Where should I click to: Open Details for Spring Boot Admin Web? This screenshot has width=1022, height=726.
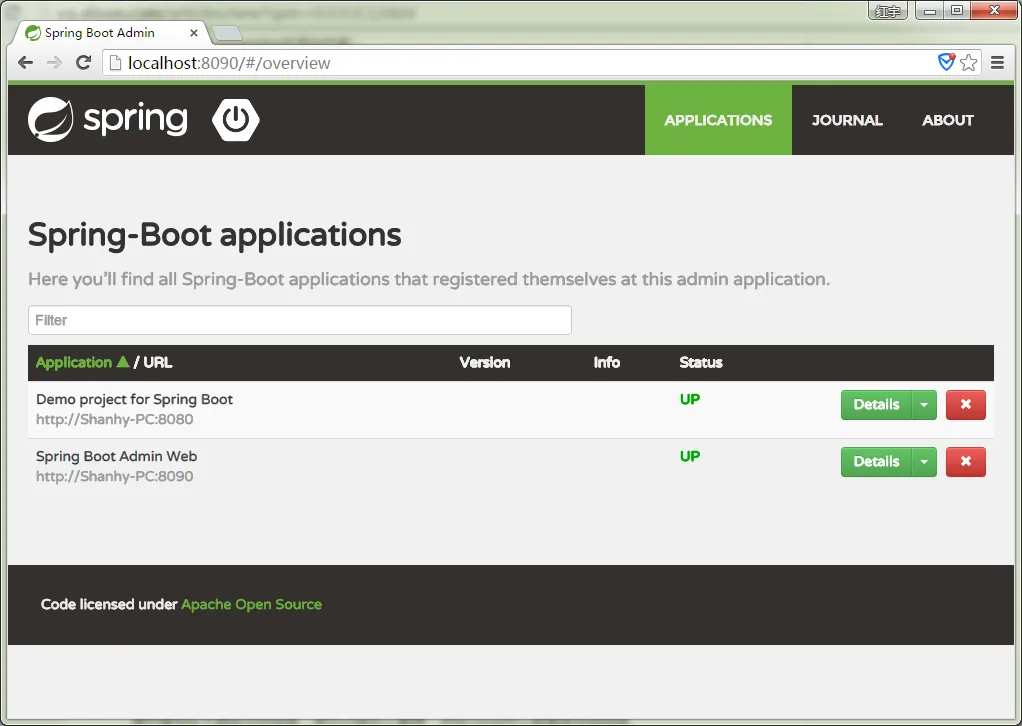coord(876,461)
